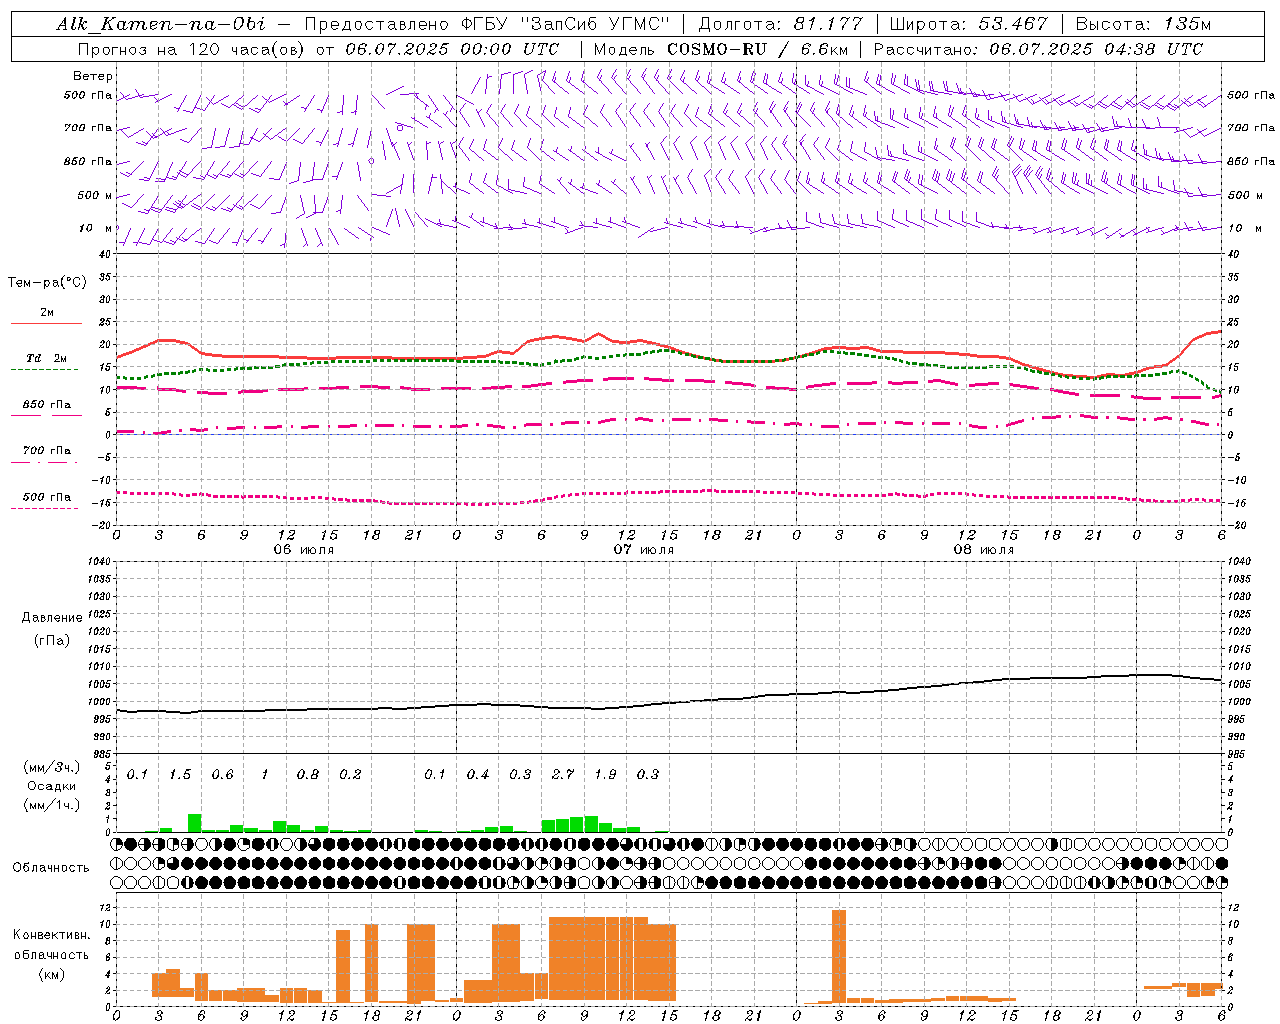Screen dimensions: 1280x1024
Task: Click the Давление pressure panel label
Action: pyautogui.click(x=51, y=618)
